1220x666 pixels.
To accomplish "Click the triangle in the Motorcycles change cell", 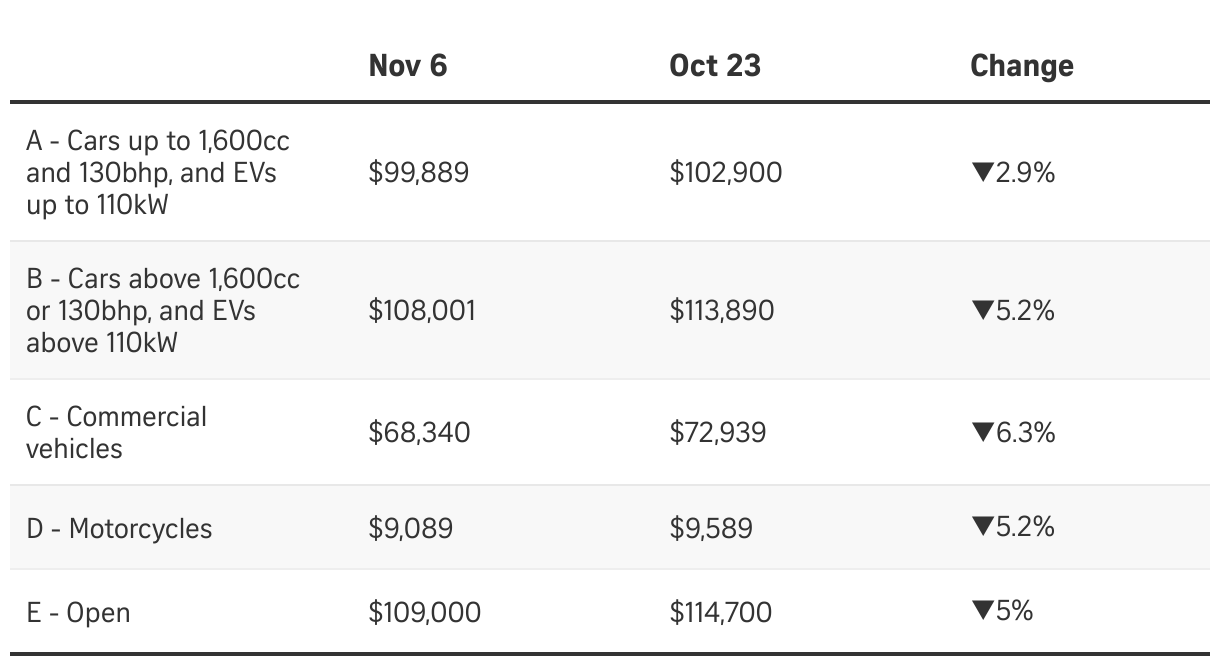I will pos(981,527).
